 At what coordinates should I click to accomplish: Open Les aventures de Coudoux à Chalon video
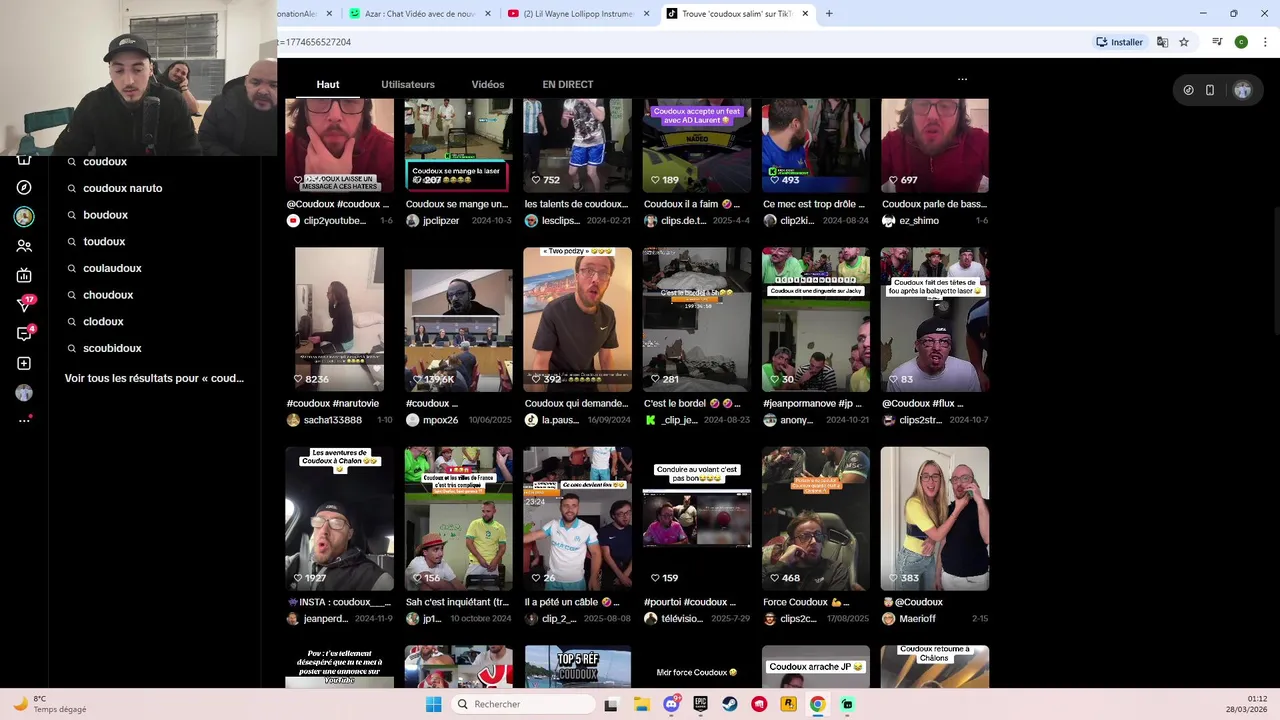tap(339, 518)
